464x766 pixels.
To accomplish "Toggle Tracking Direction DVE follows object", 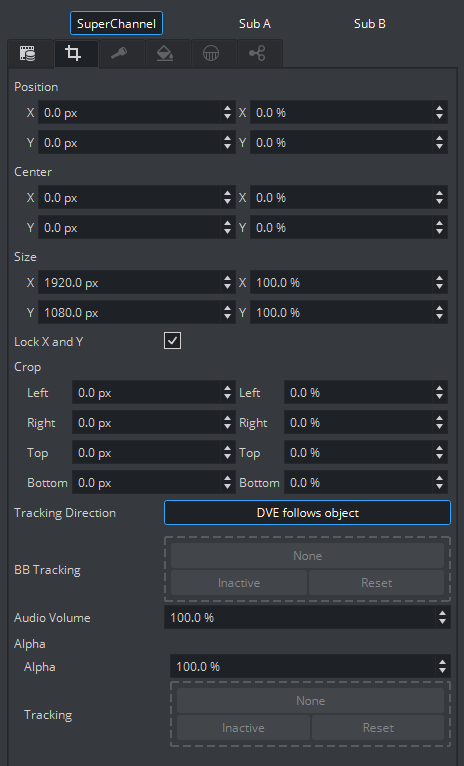I will 307,512.
